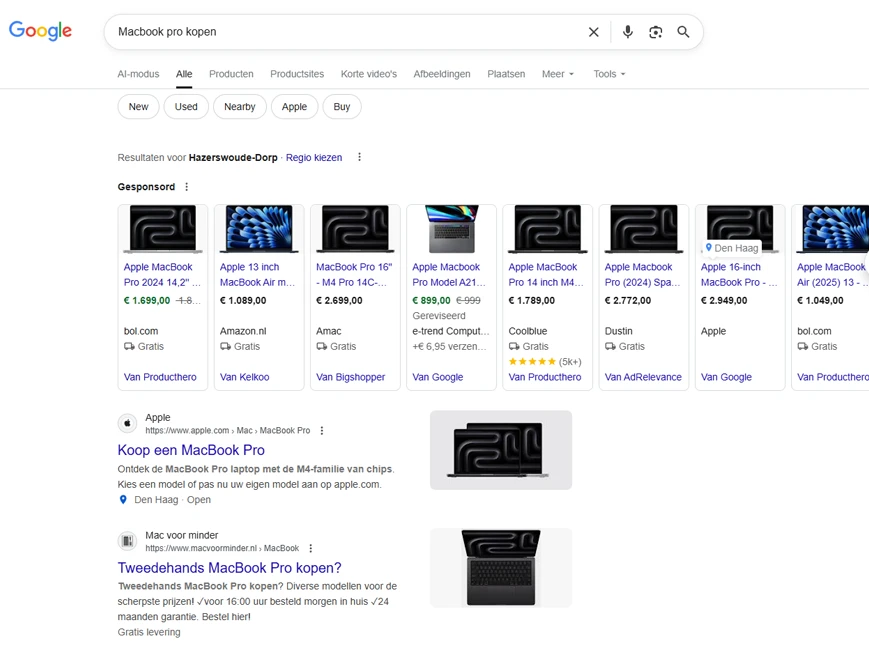Open the Google logo homepage
Viewport: 869px width, 652px height.
point(40,30)
